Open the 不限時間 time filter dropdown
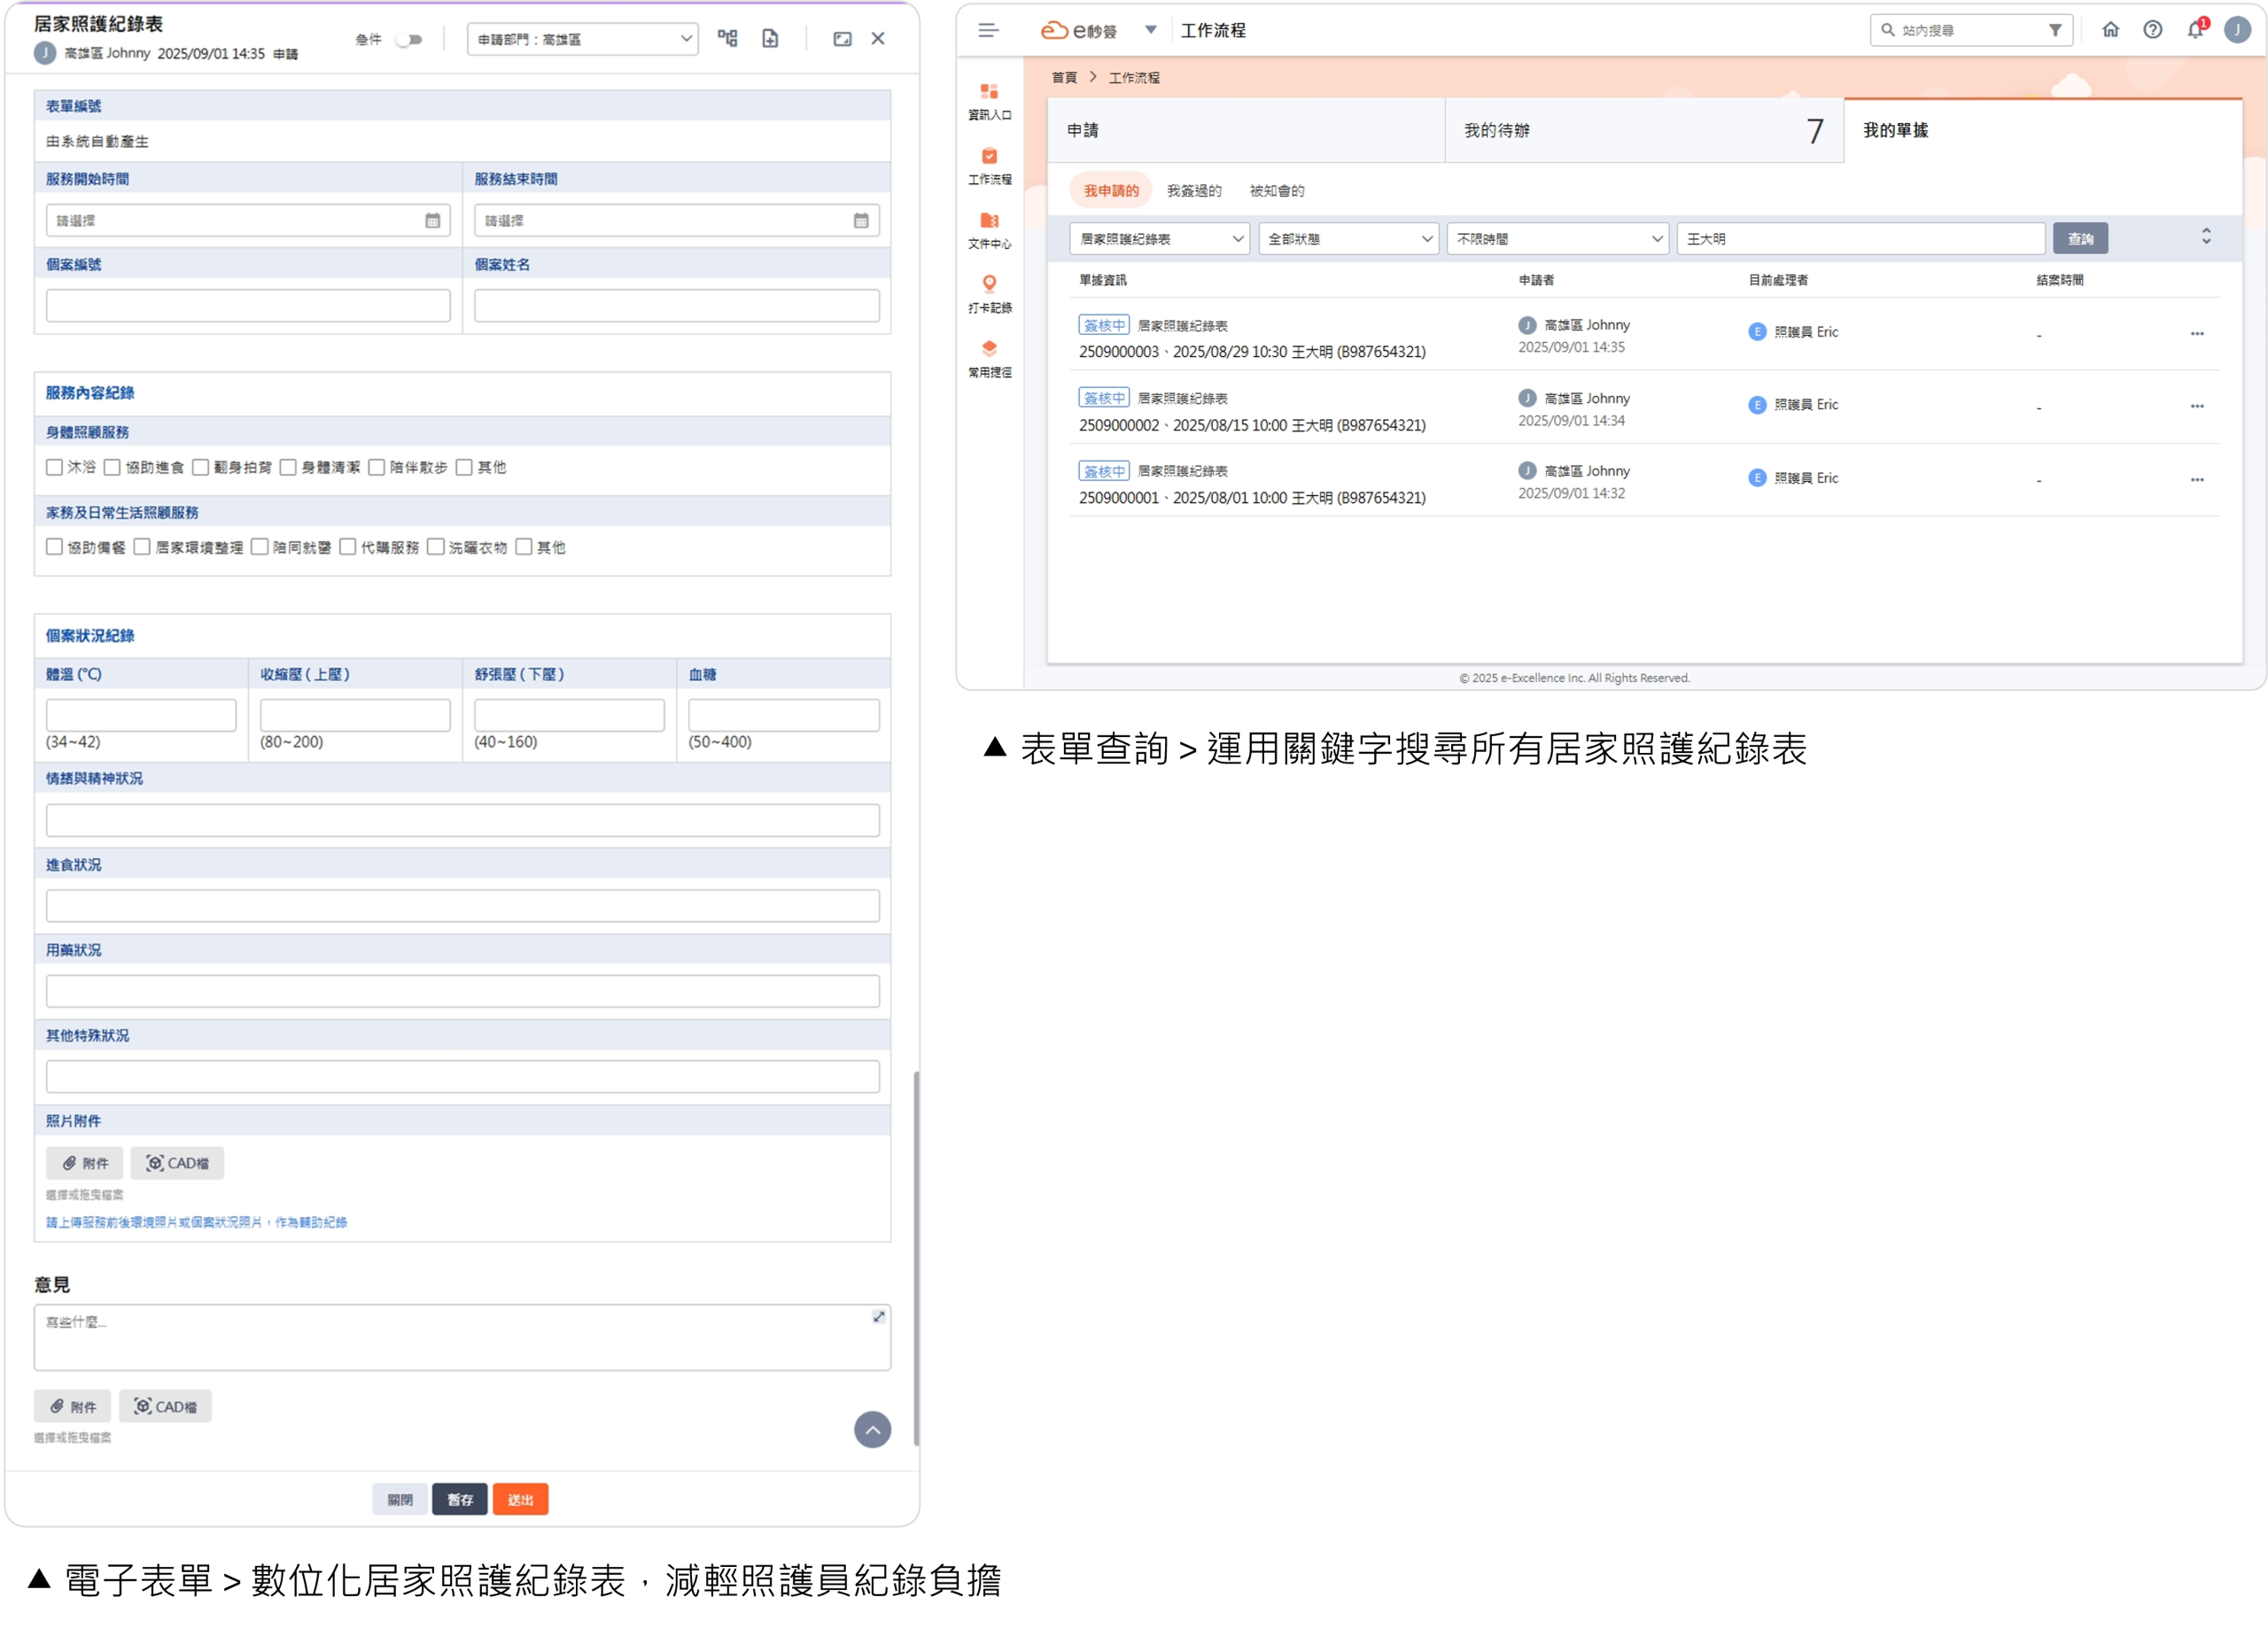The image size is (2268, 1628). click(1557, 239)
